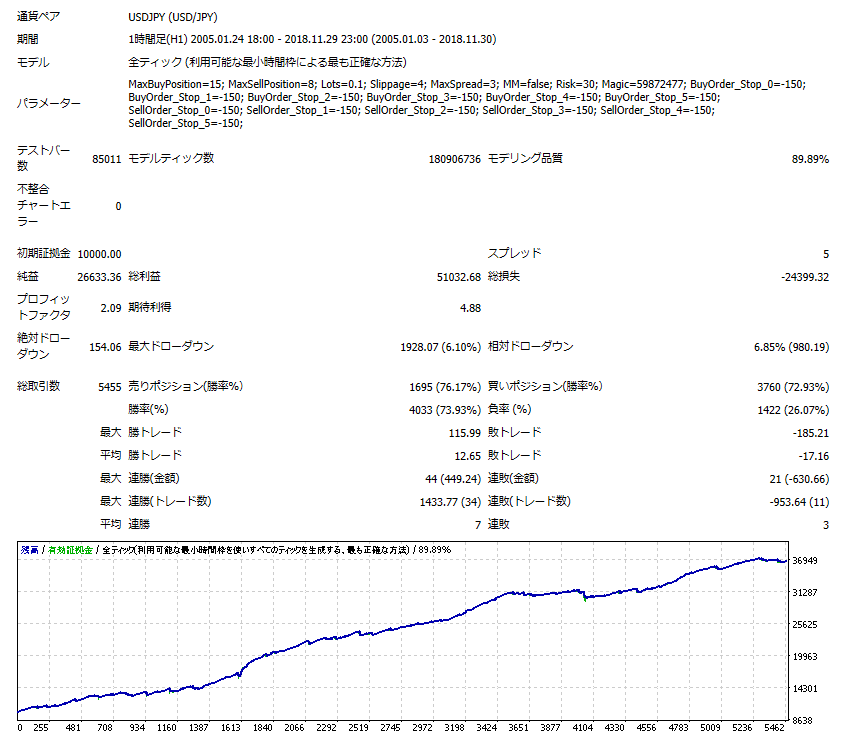The width and height of the screenshot is (857, 740).
Task: Click the chart y-axis label 36949
Action: [805, 561]
